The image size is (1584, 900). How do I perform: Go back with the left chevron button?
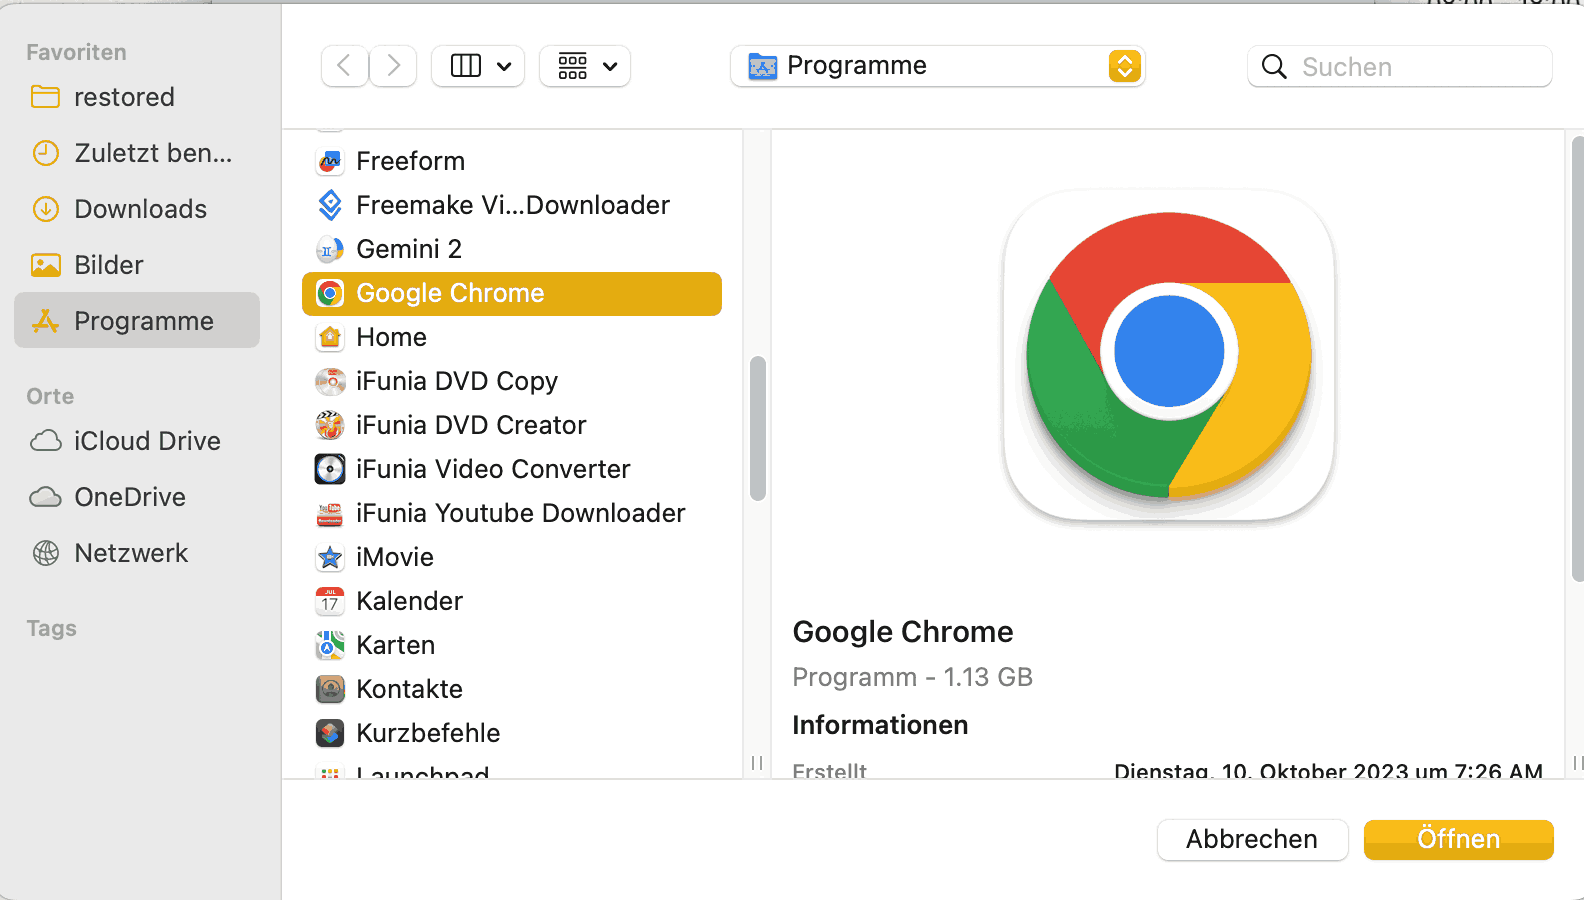pos(345,66)
